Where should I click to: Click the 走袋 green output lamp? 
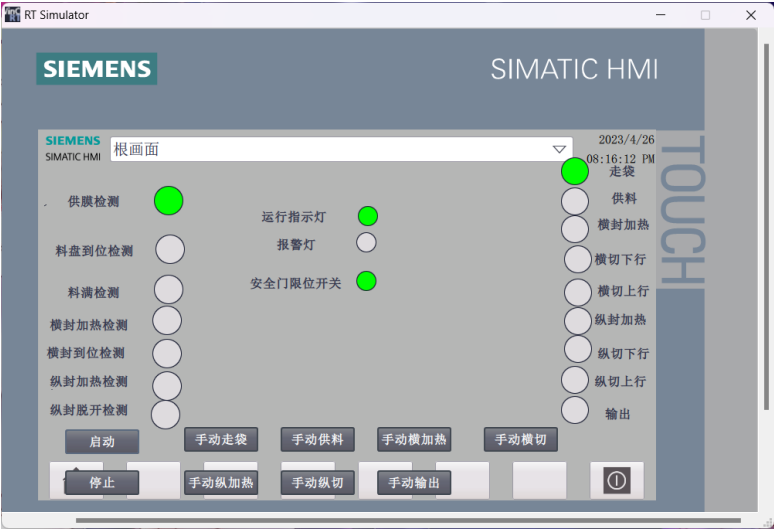point(575,171)
